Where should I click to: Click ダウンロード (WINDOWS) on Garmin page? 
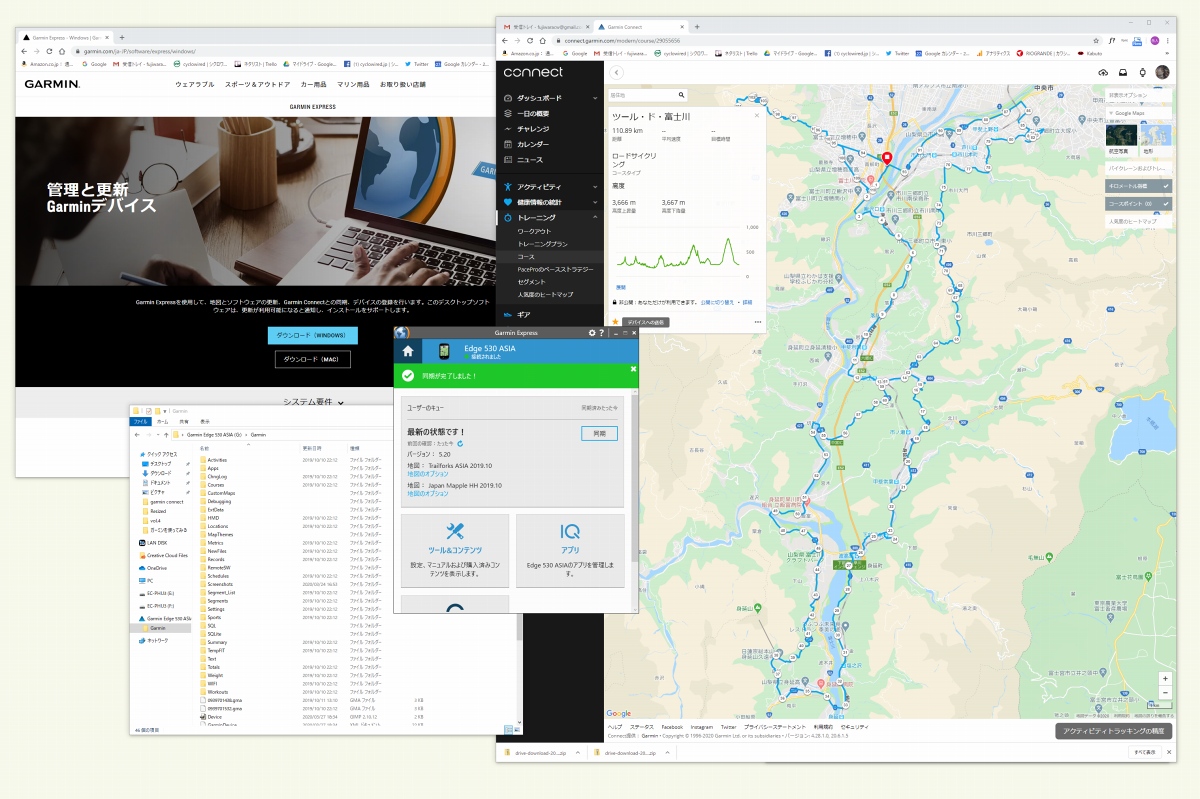pyautogui.click(x=312, y=335)
